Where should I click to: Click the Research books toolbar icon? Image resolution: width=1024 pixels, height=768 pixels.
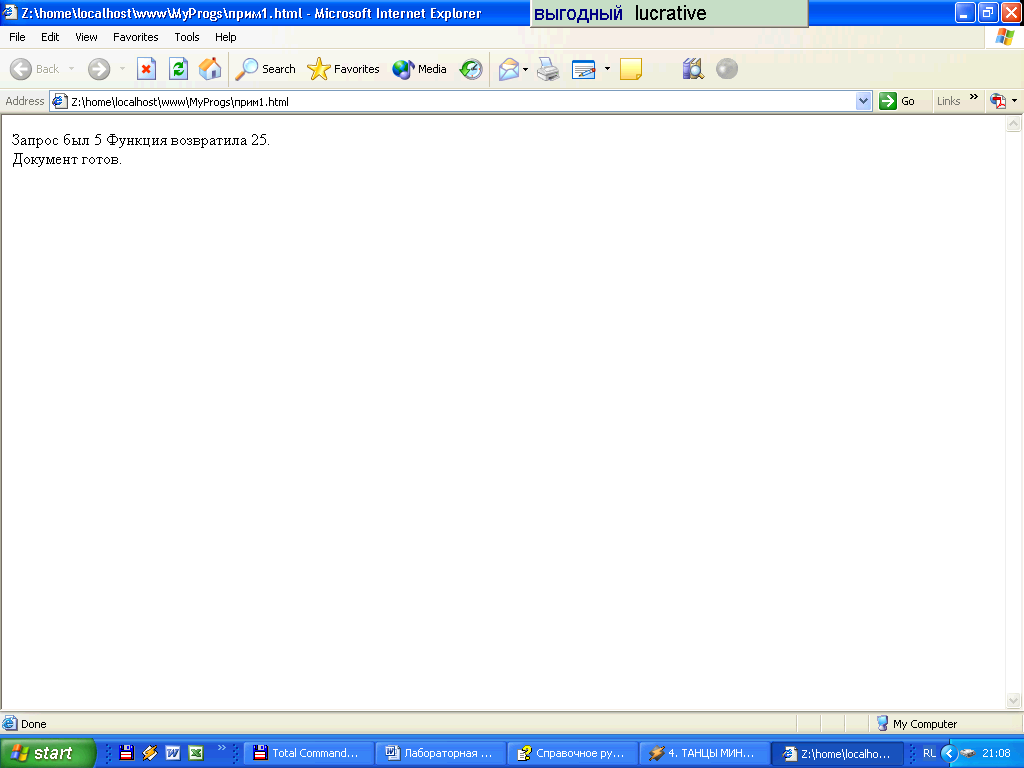693,69
